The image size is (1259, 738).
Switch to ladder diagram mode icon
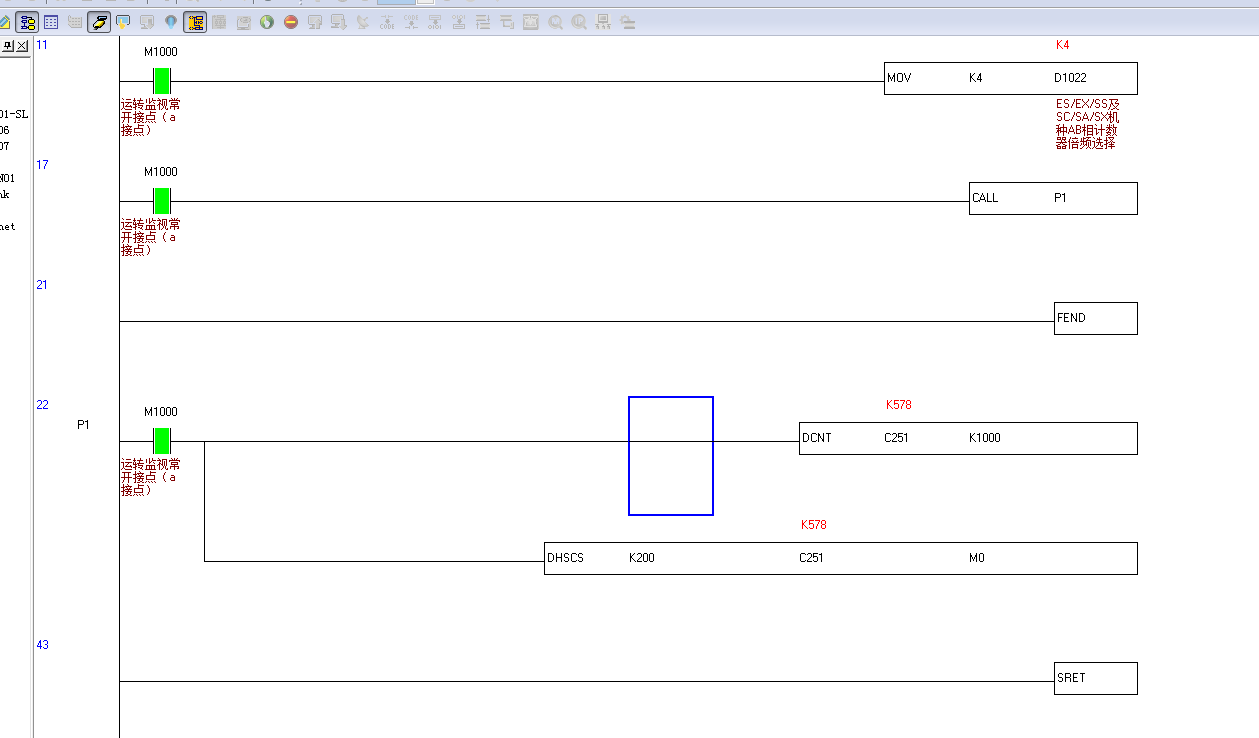pyautogui.click(x=27, y=21)
